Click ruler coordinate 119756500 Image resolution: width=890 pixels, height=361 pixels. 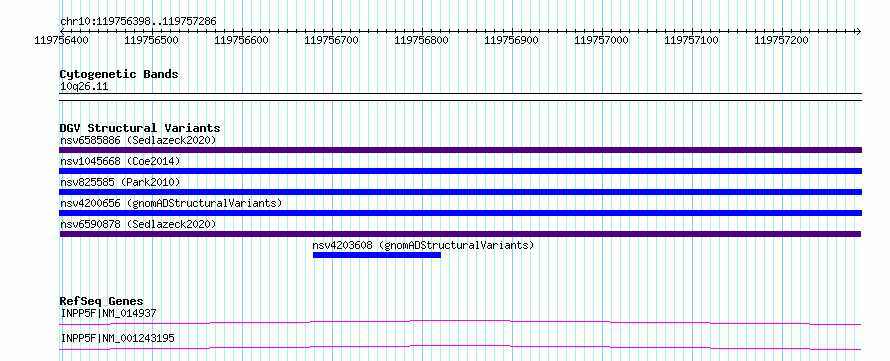click(x=151, y=40)
